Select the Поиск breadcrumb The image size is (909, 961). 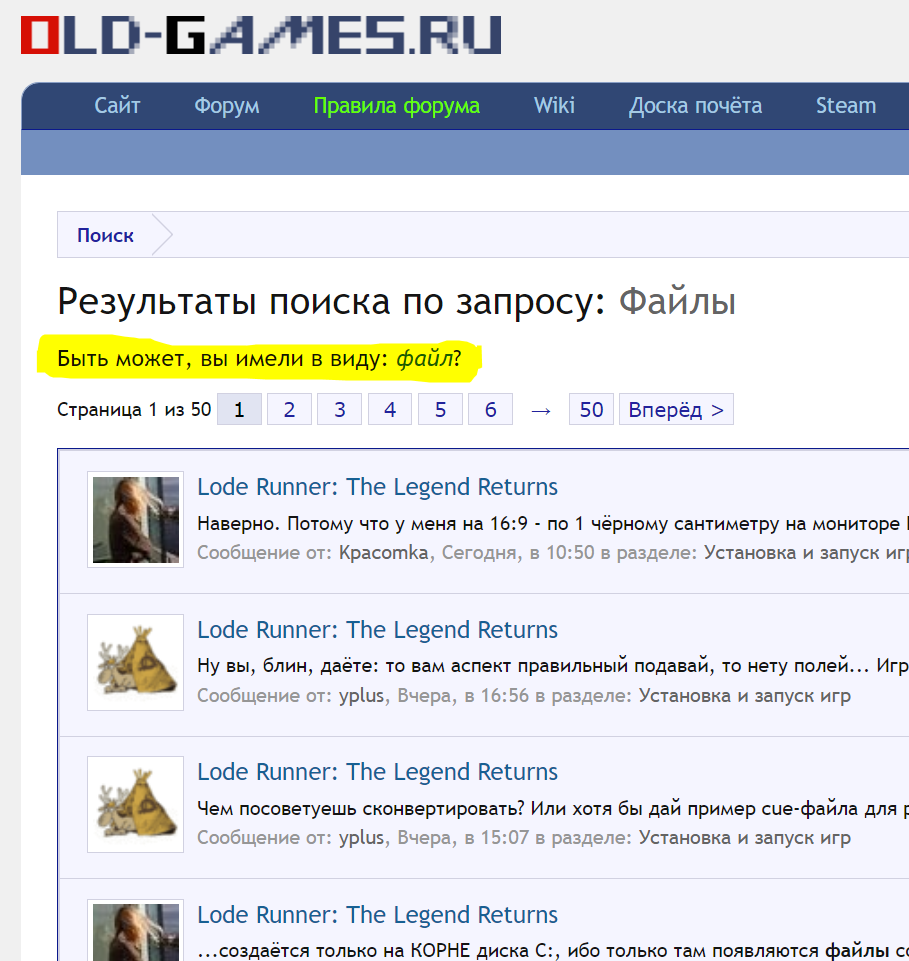[x=105, y=235]
